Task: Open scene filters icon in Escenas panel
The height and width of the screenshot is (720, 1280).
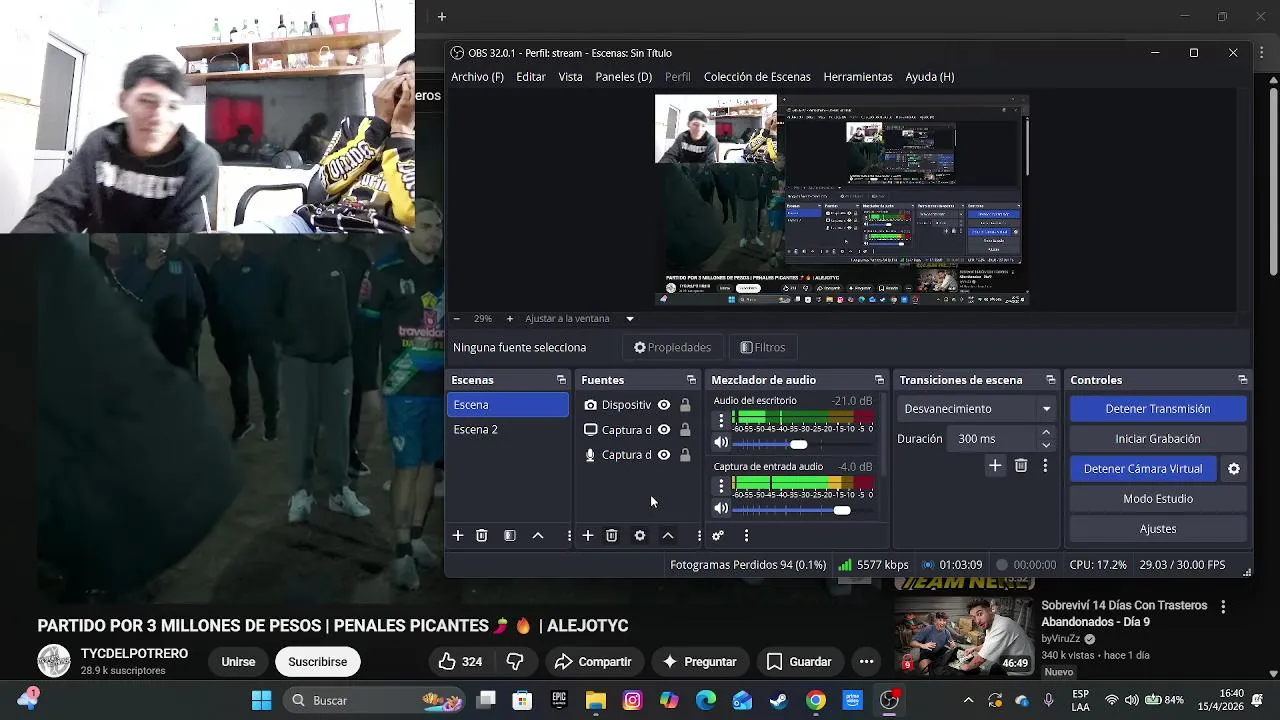Action: 510,536
